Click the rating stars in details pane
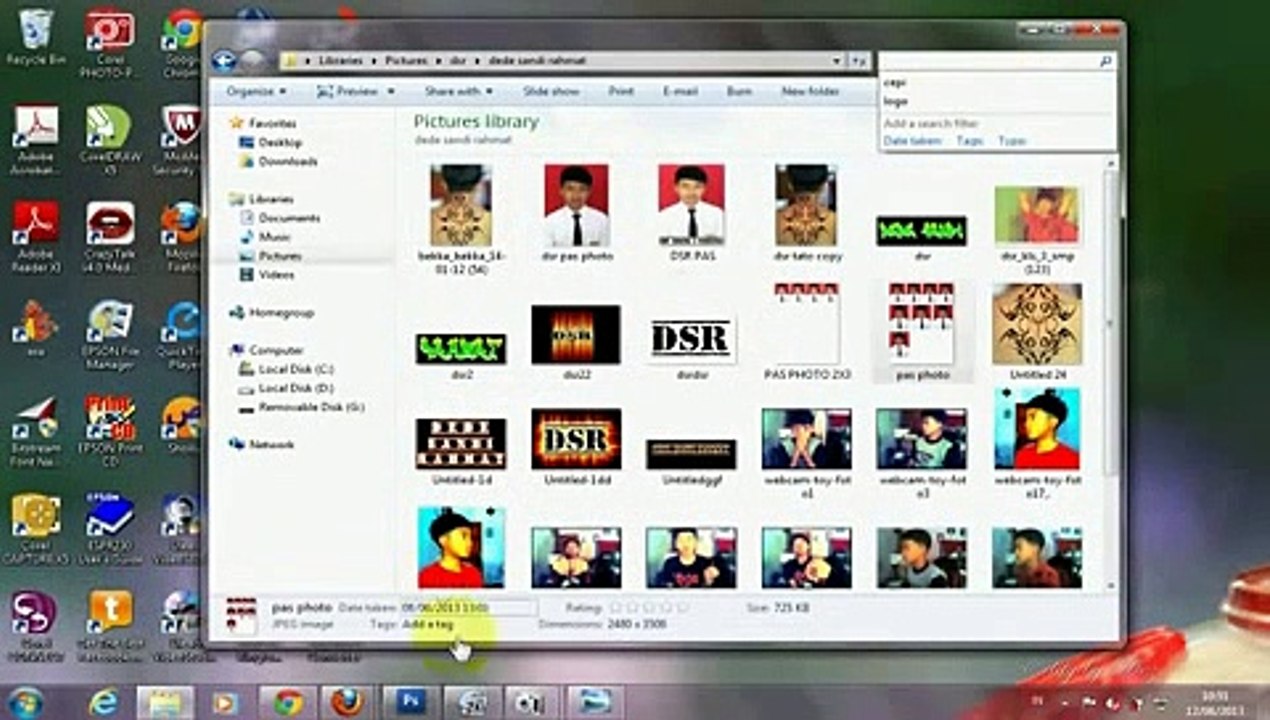The width and height of the screenshot is (1270, 720). pos(649,607)
